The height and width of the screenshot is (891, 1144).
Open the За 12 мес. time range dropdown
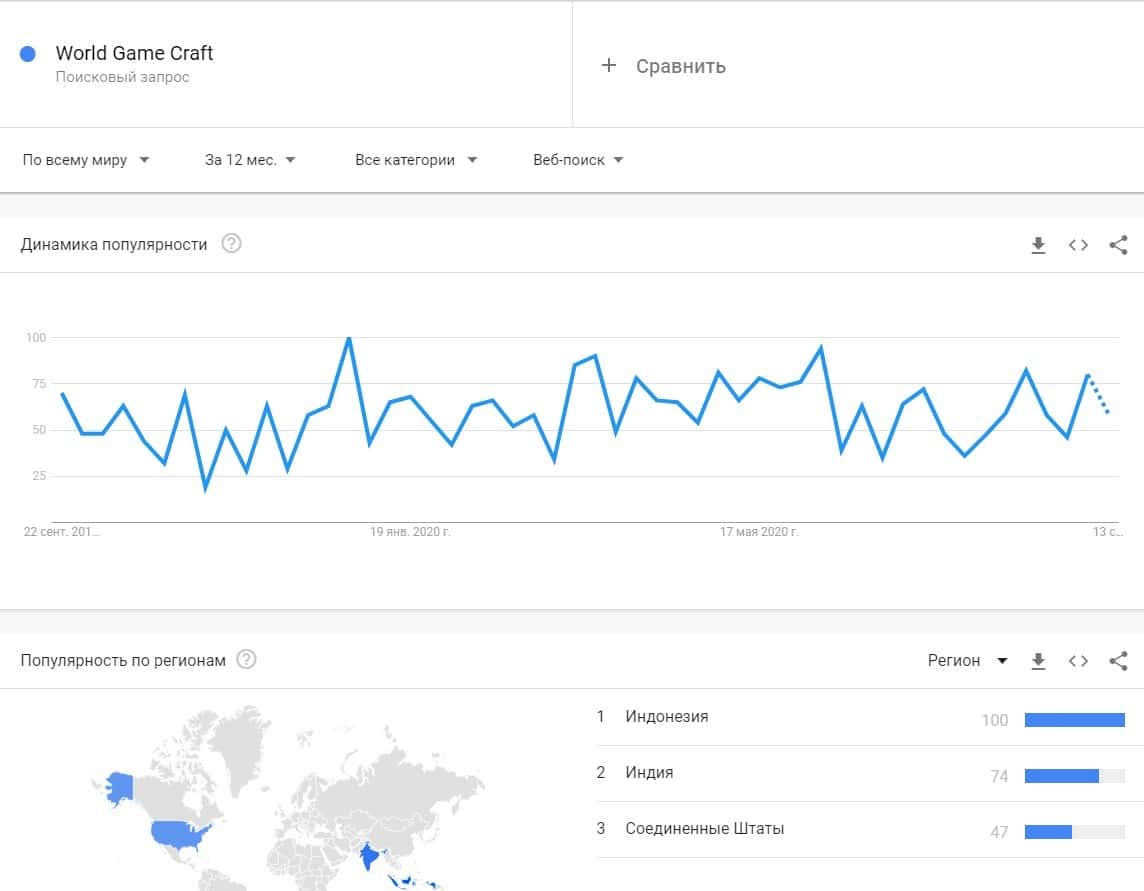pyautogui.click(x=250, y=160)
